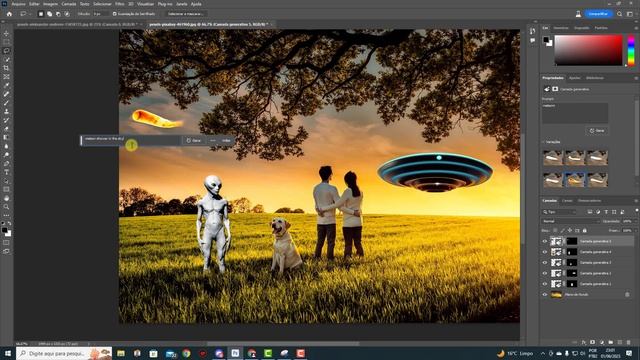640x360 pixels.
Task: Select the Pen tool
Action: 6,163
